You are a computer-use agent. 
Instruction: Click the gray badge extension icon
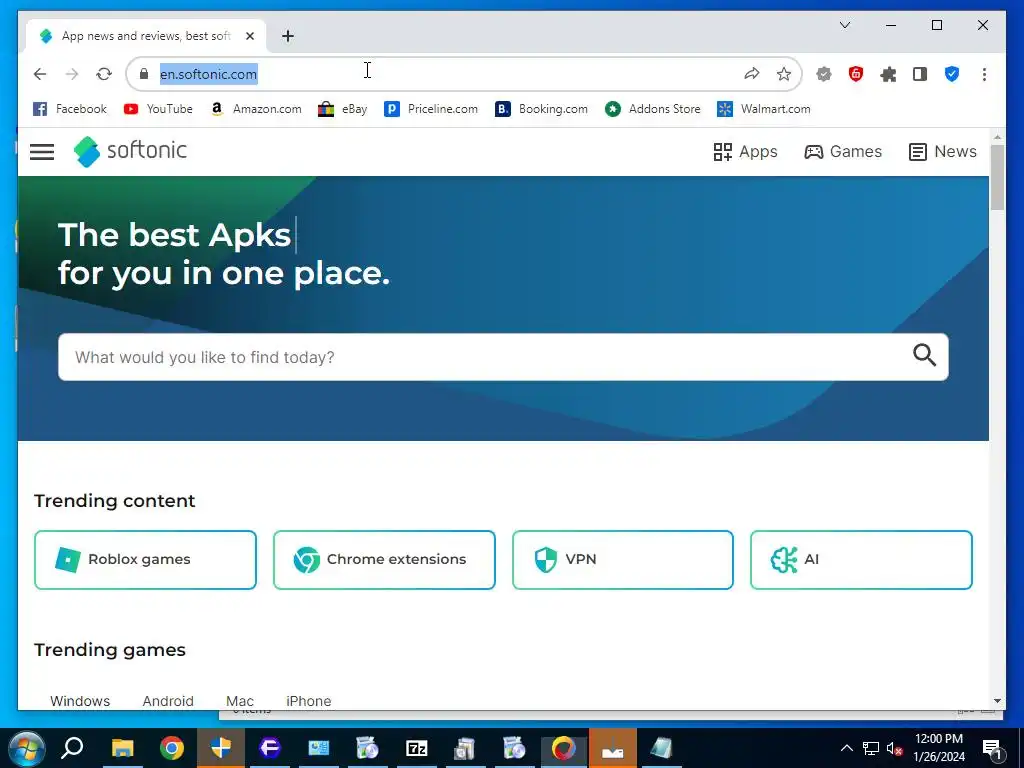(824, 74)
